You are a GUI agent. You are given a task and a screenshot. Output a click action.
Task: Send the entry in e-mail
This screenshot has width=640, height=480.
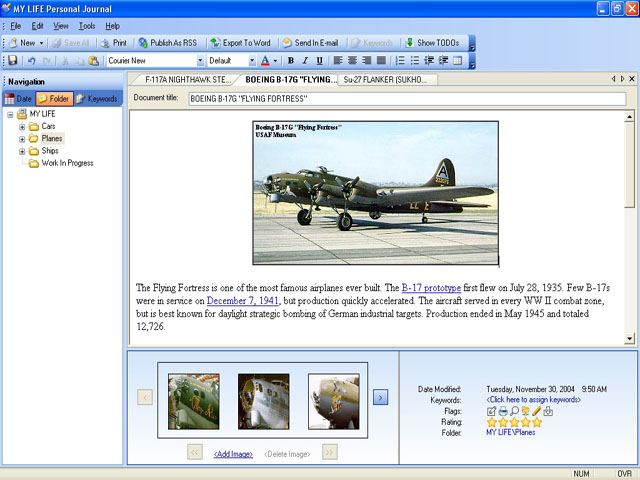pos(311,43)
